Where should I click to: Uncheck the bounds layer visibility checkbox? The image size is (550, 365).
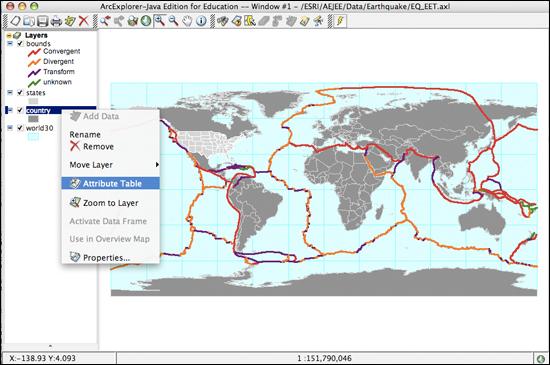point(20,44)
